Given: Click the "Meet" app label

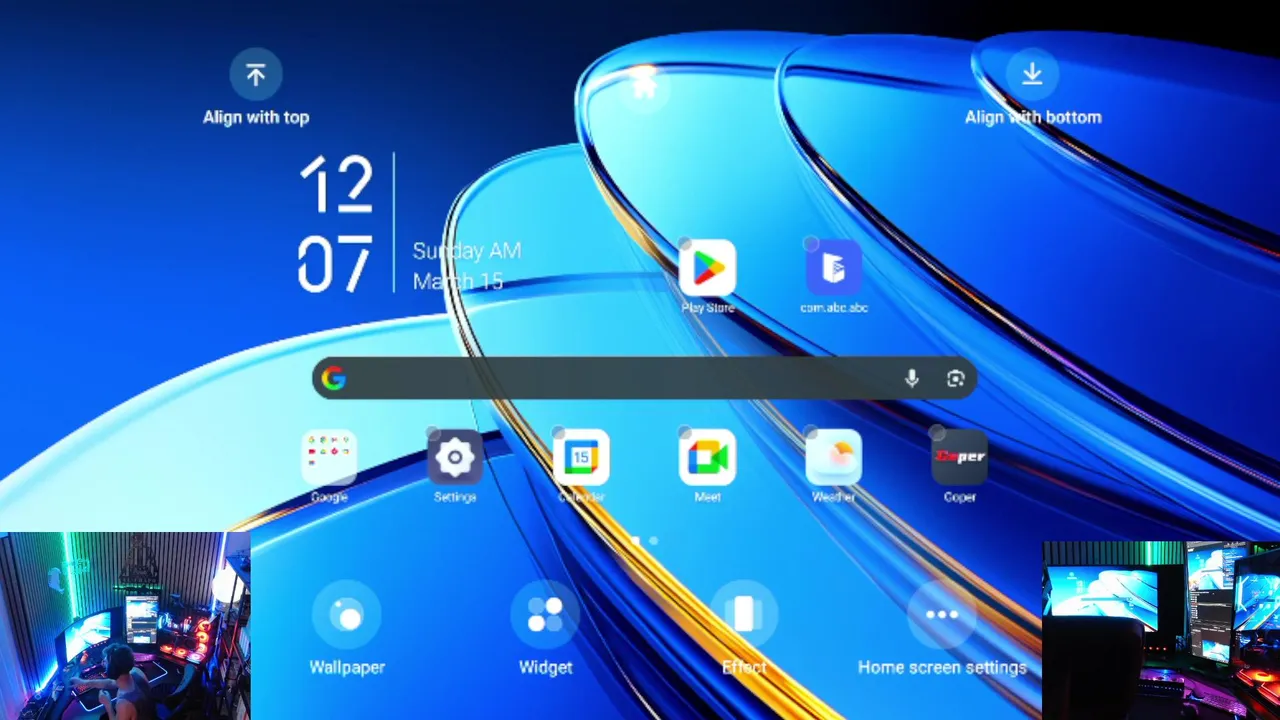Looking at the screenshot, I should click(707, 497).
